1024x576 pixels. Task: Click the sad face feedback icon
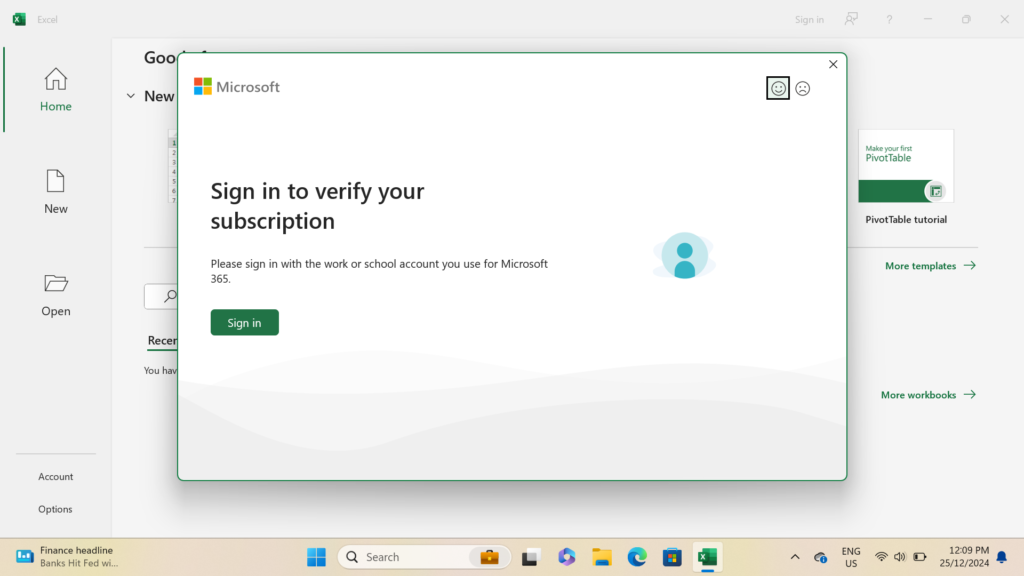(x=802, y=88)
